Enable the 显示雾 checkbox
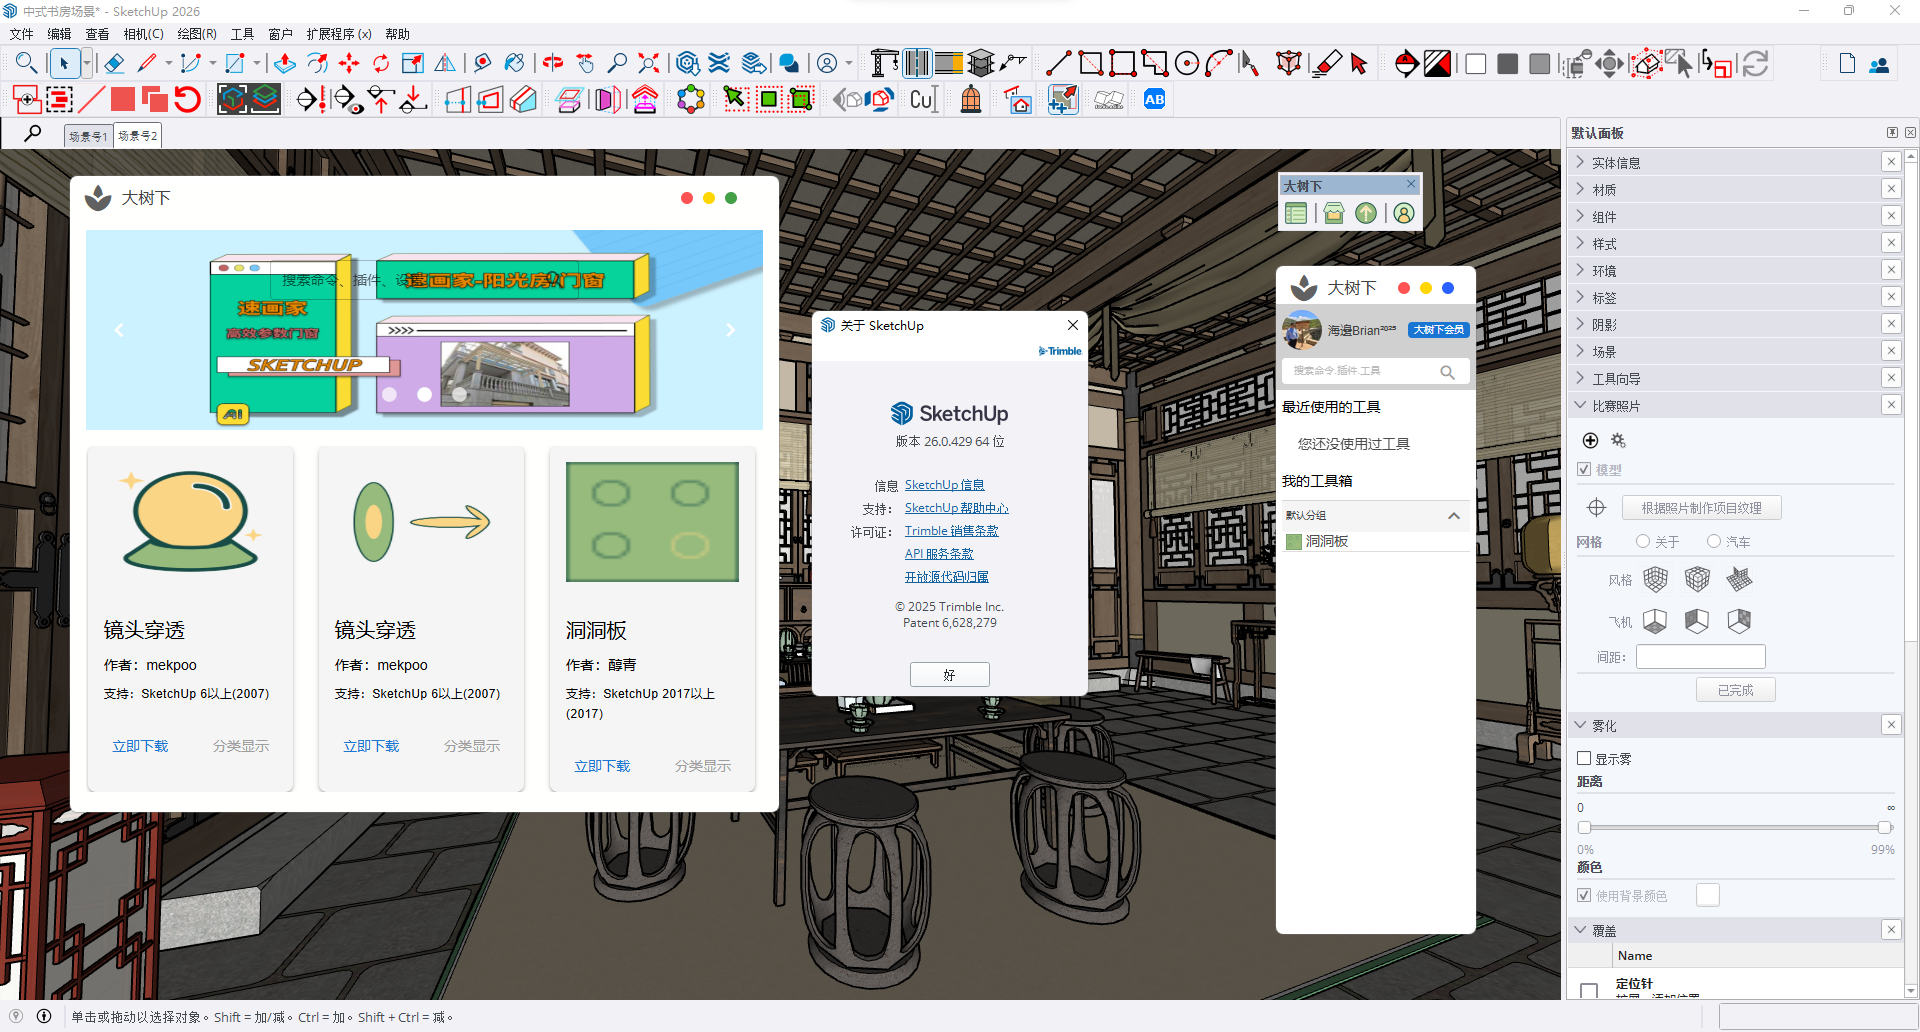Image resolution: width=1920 pixels, height=1032 pixels. coord(1584,759)
